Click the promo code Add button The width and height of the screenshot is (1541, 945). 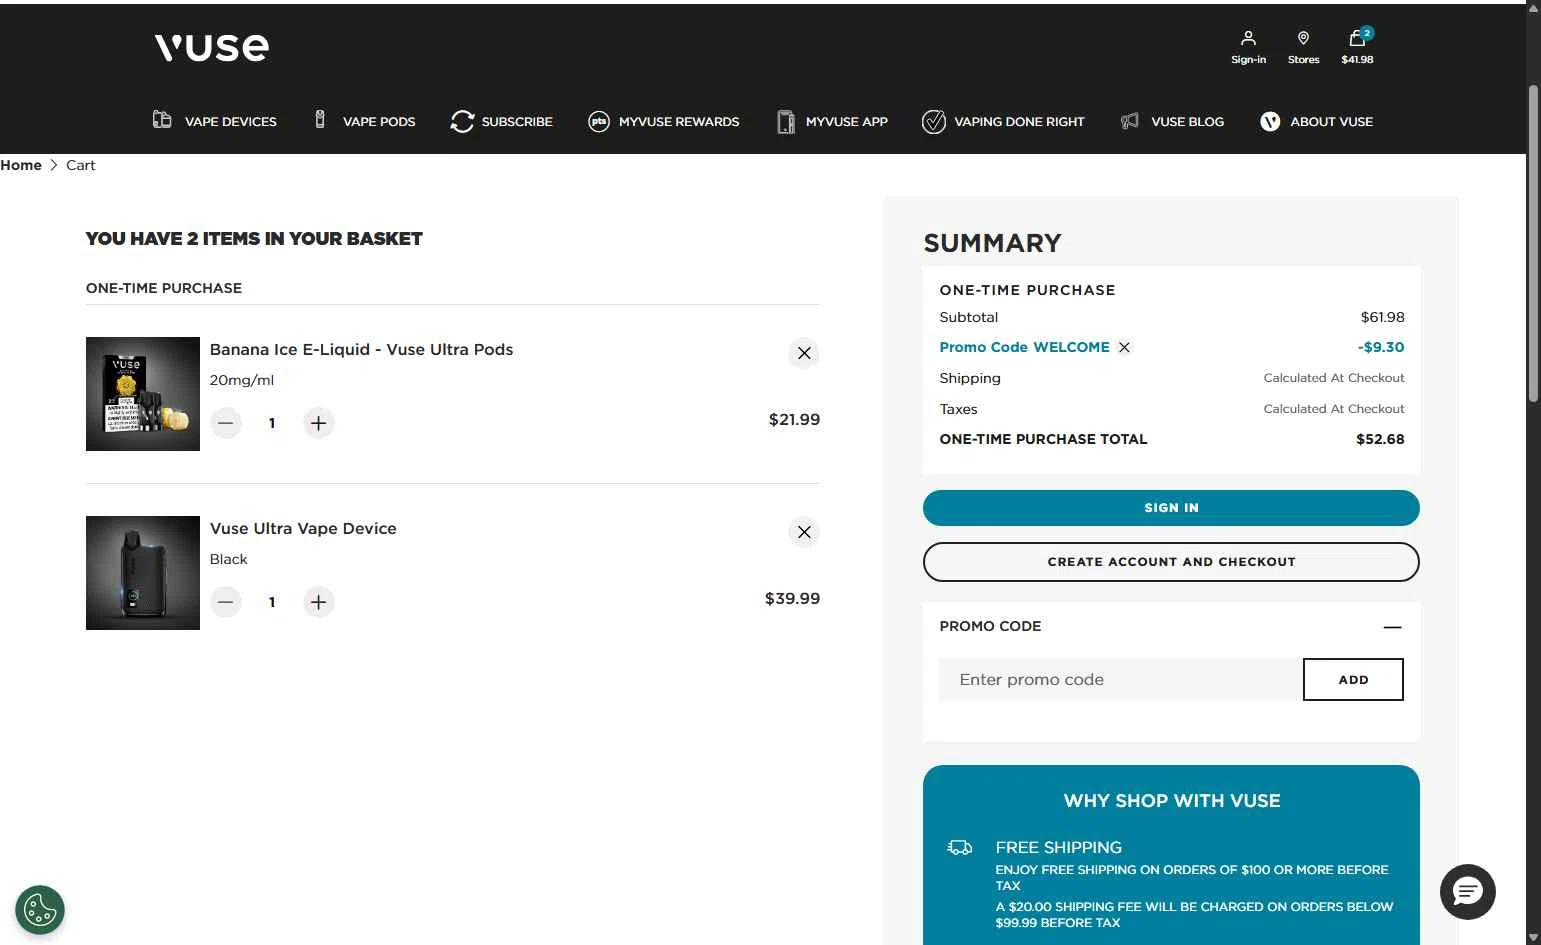[x=1353, y=680]
